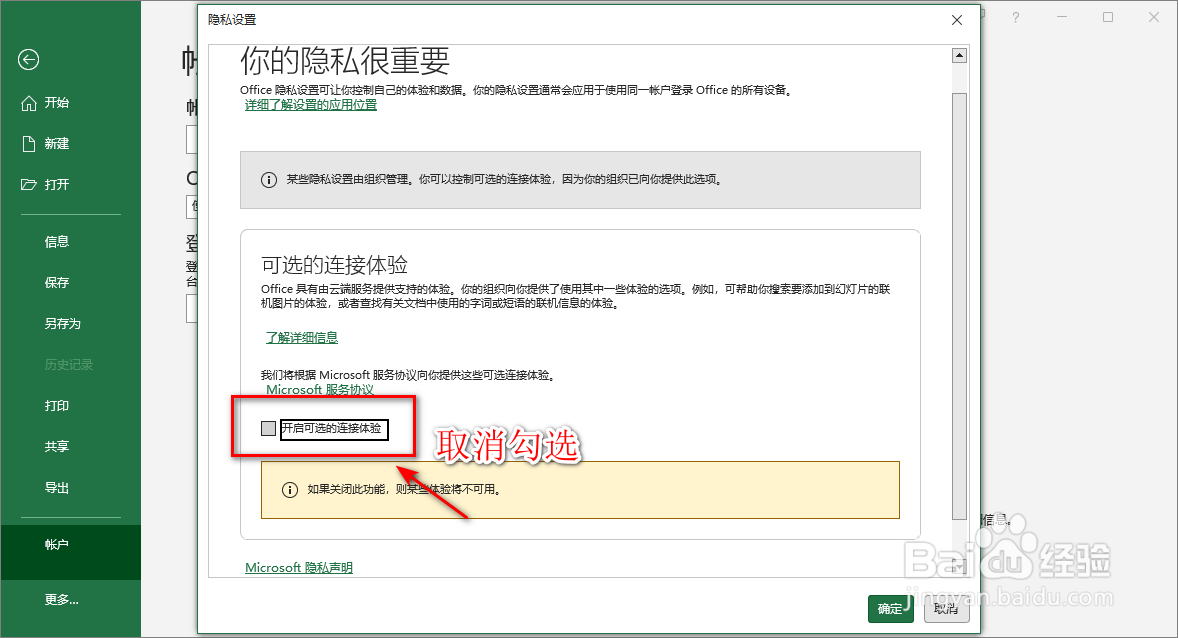Image resolution: width=1178 pixels, height=638 pixels.
Task: Open 详细了解设置的应用位置 link
Action: [311, 104]
